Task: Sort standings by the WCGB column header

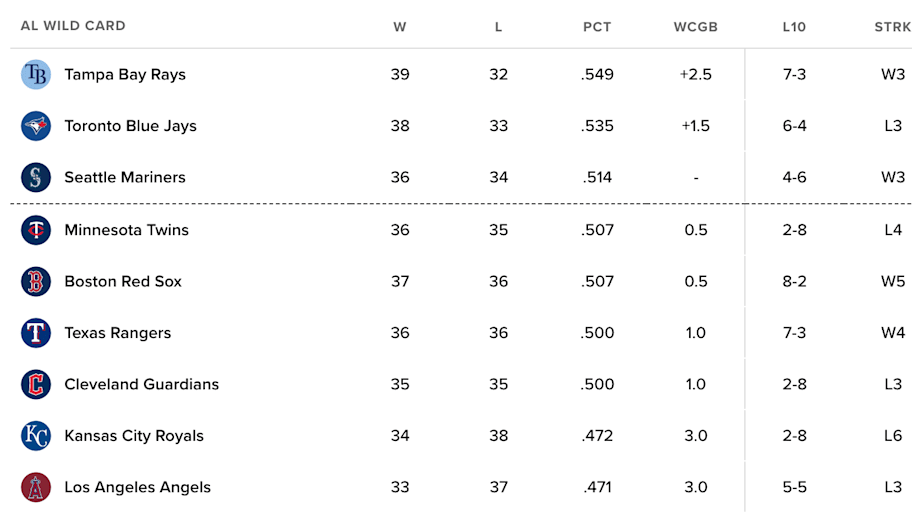Action: coord(696,27)
